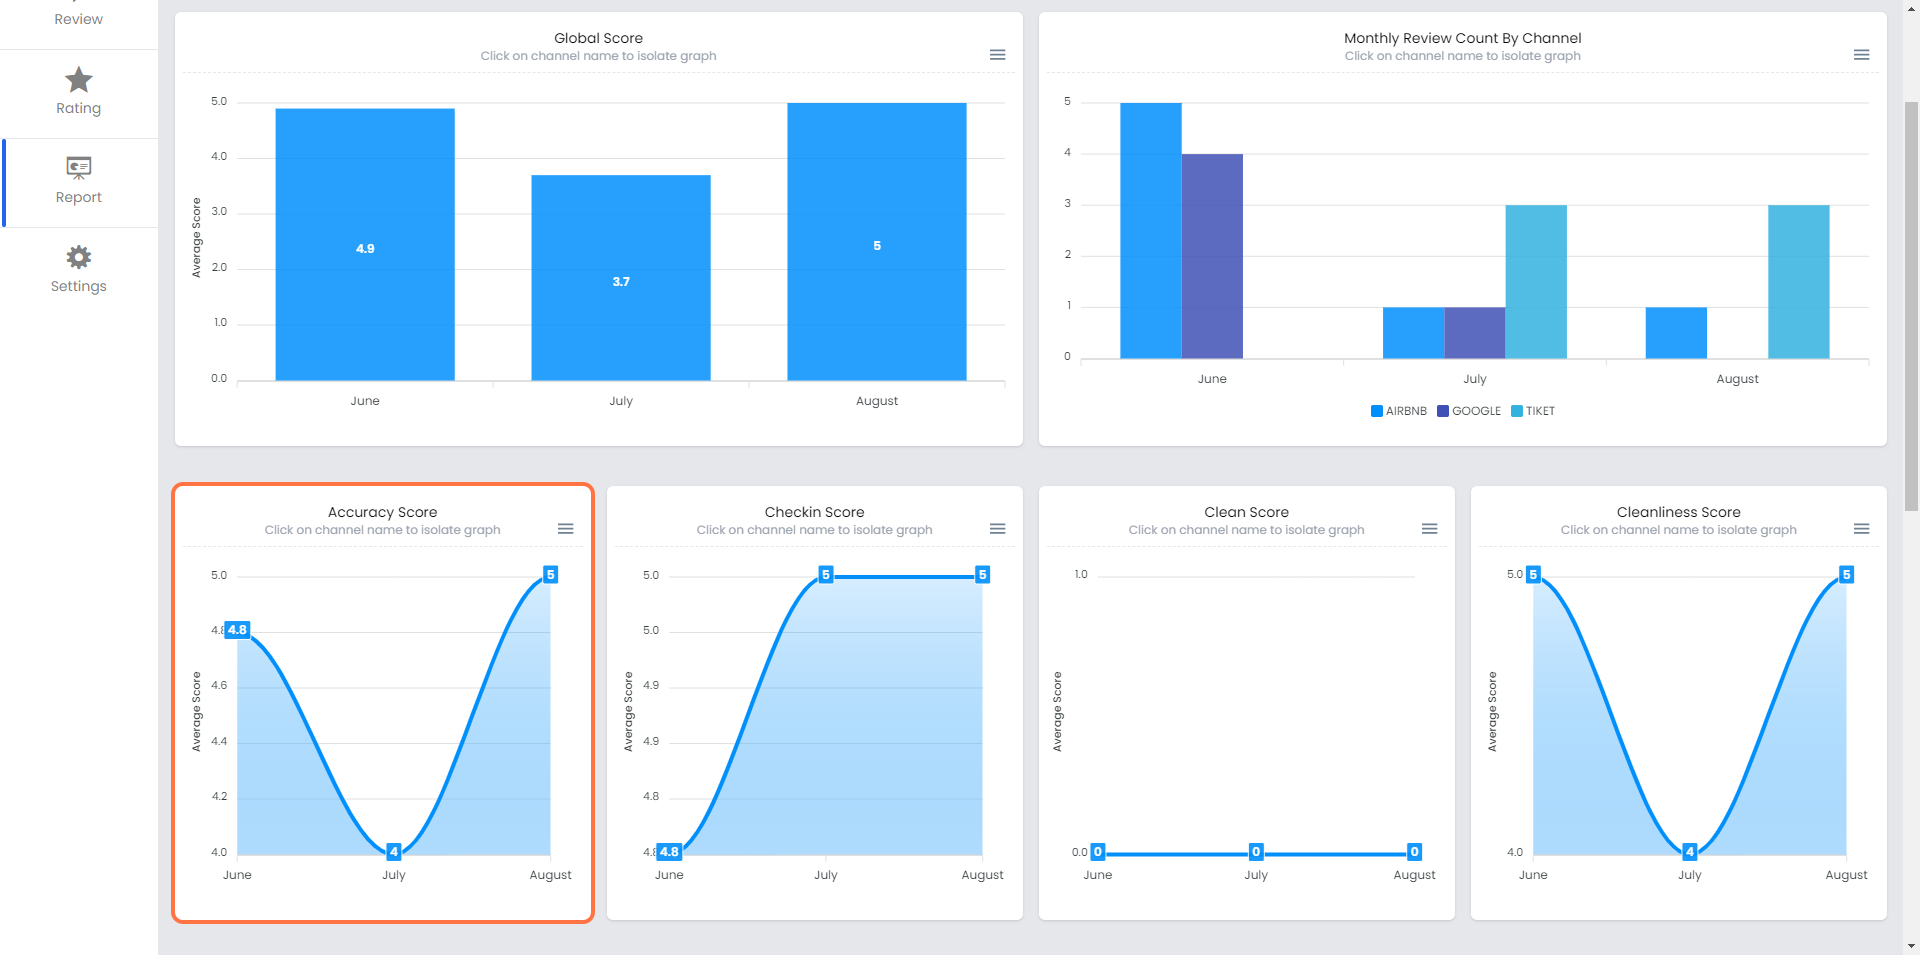
Task: Click Clean Score June 0 data point
Action: pyautogui.click(x=1098, y=852)
